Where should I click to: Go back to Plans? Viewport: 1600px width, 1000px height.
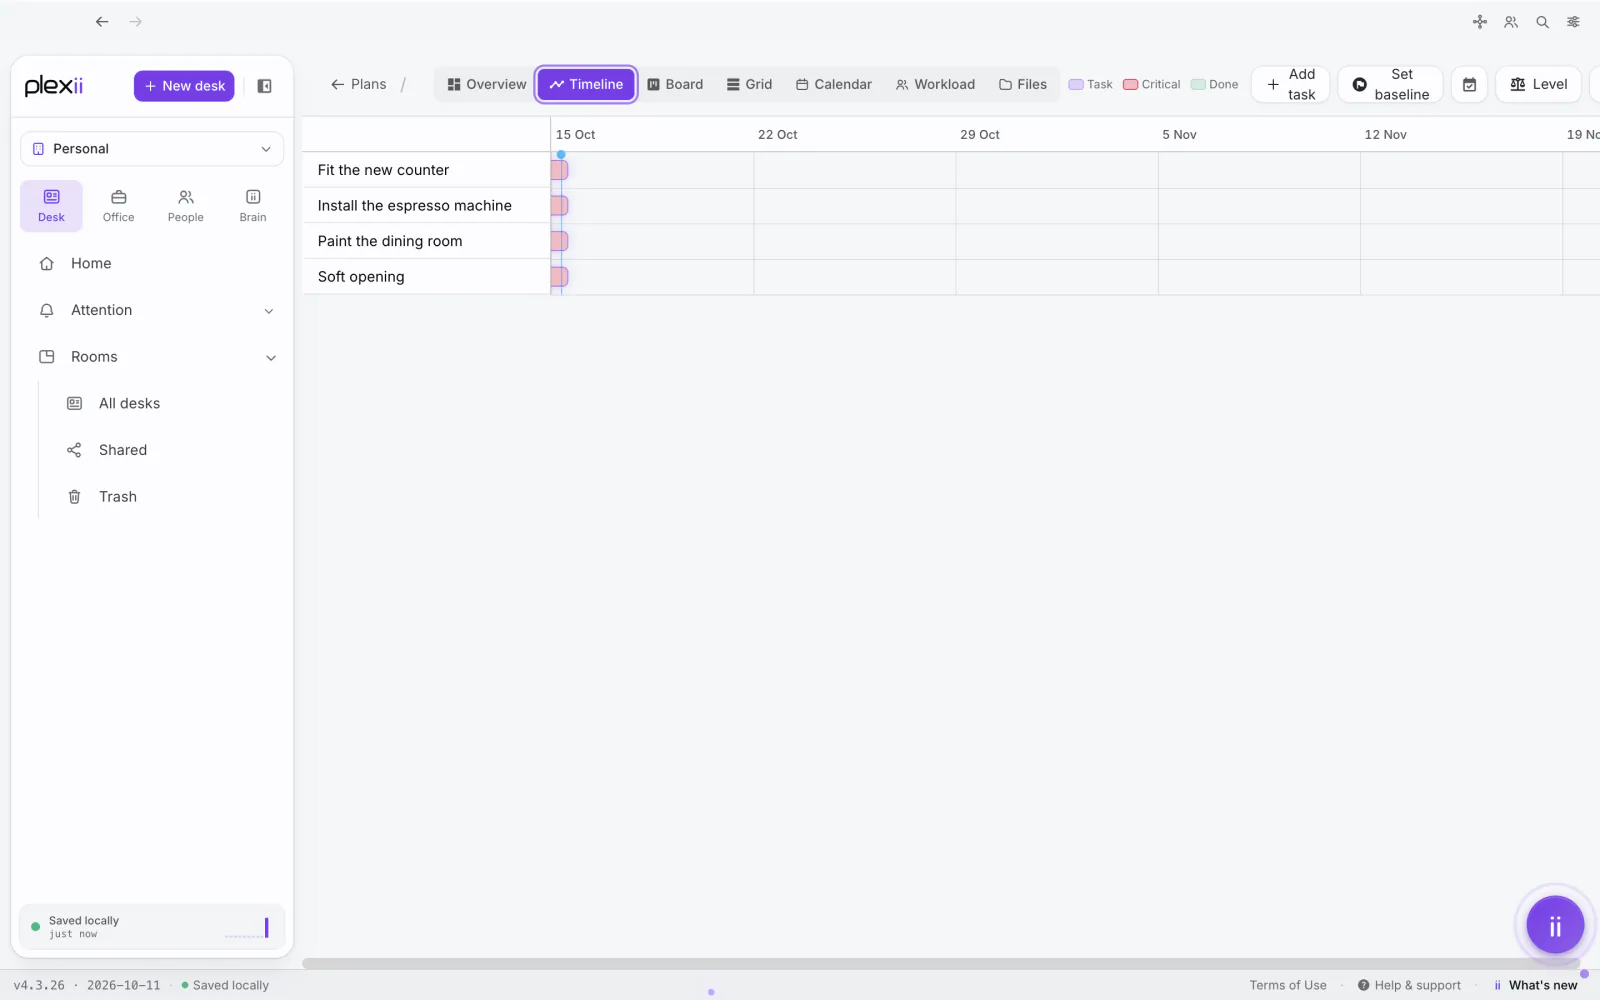tap(359, 84)
